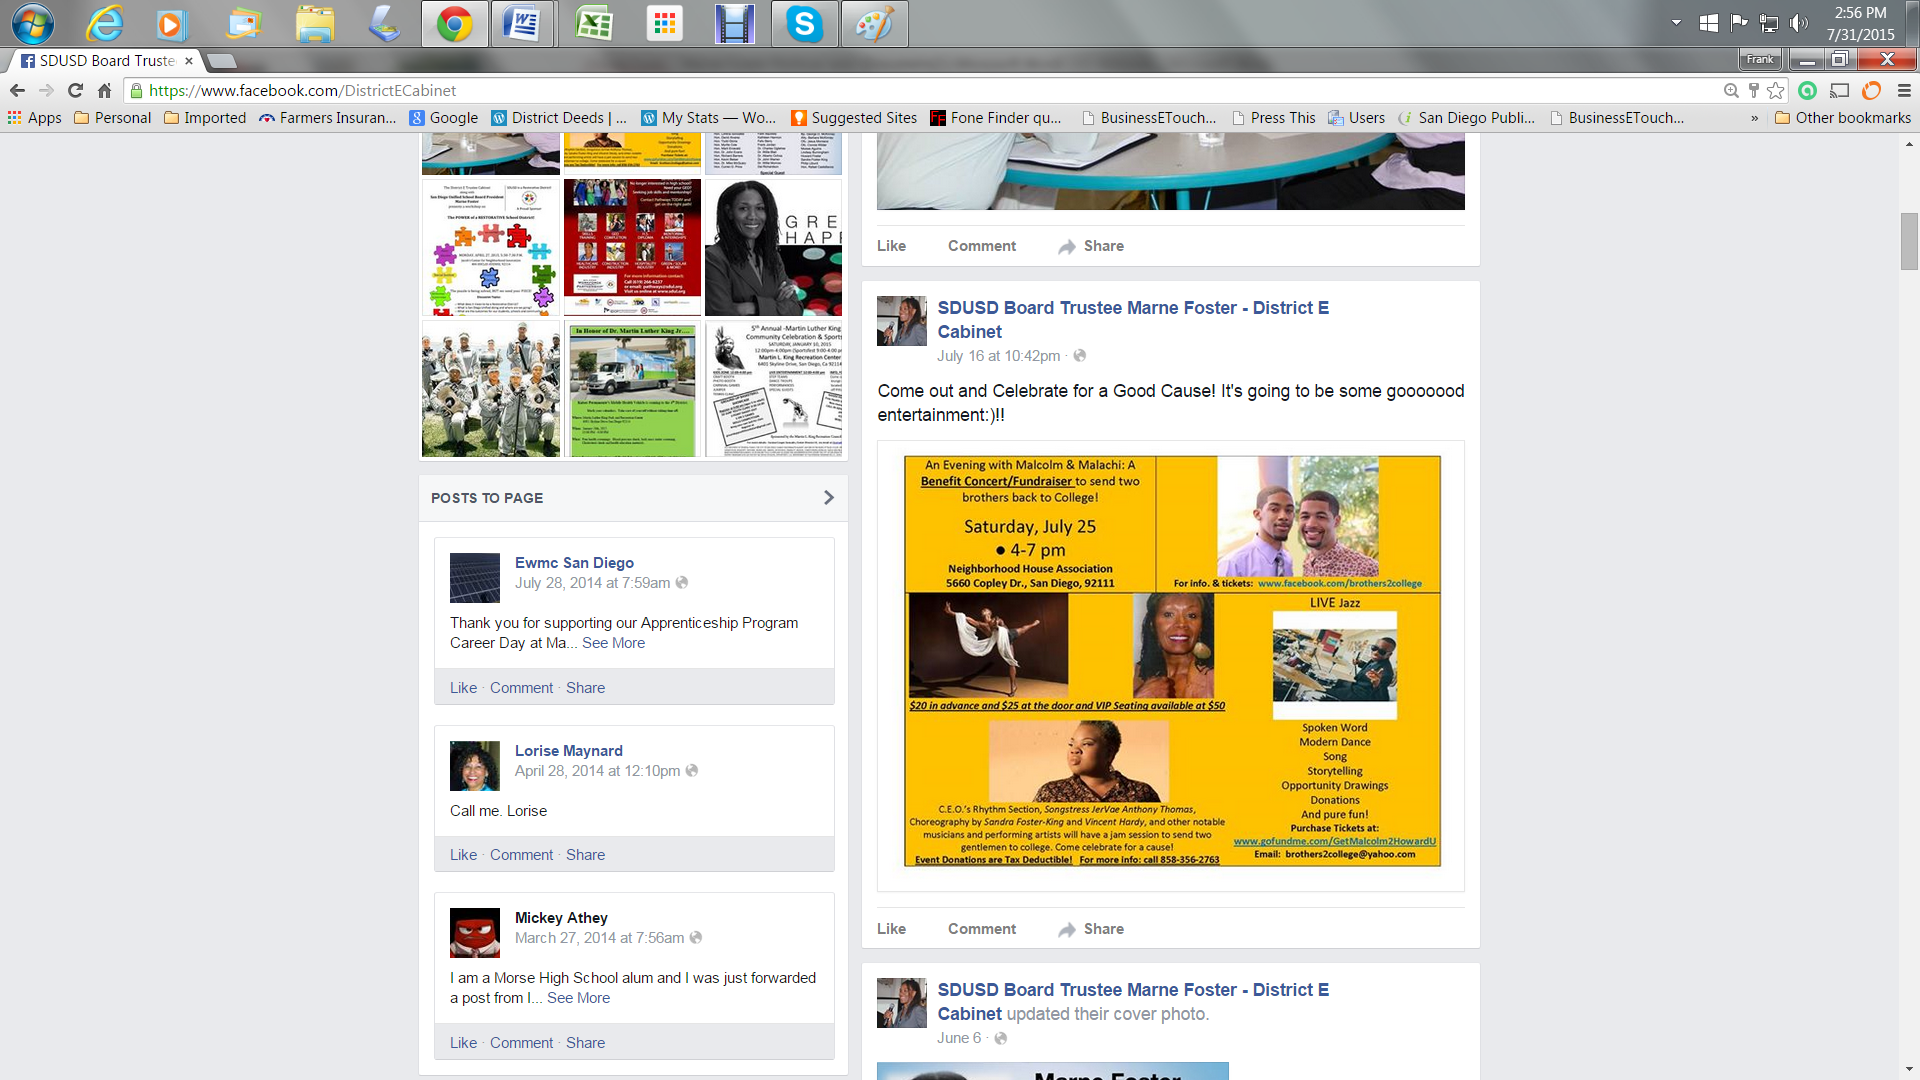This screenshot has width=1920, height=1080.
Task: Expand the system tray hidden icons arrow
Action: click(x=1676, y=22)
